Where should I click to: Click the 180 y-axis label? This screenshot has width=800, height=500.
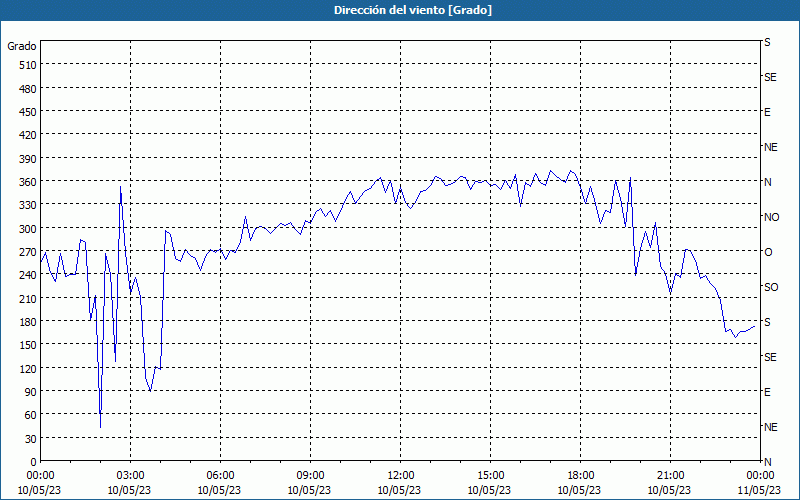click(28, 322)
